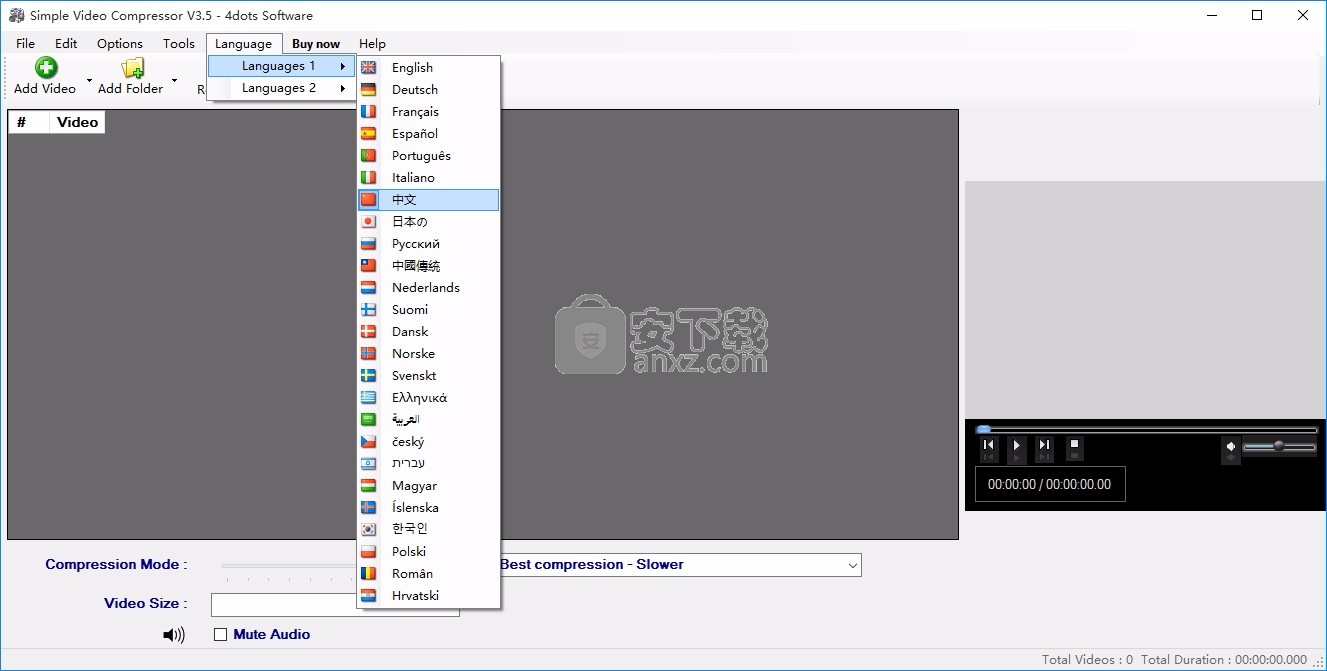Choose the Hebrew language entry
Screen dimensions: 1327x671
coord(428,463)
